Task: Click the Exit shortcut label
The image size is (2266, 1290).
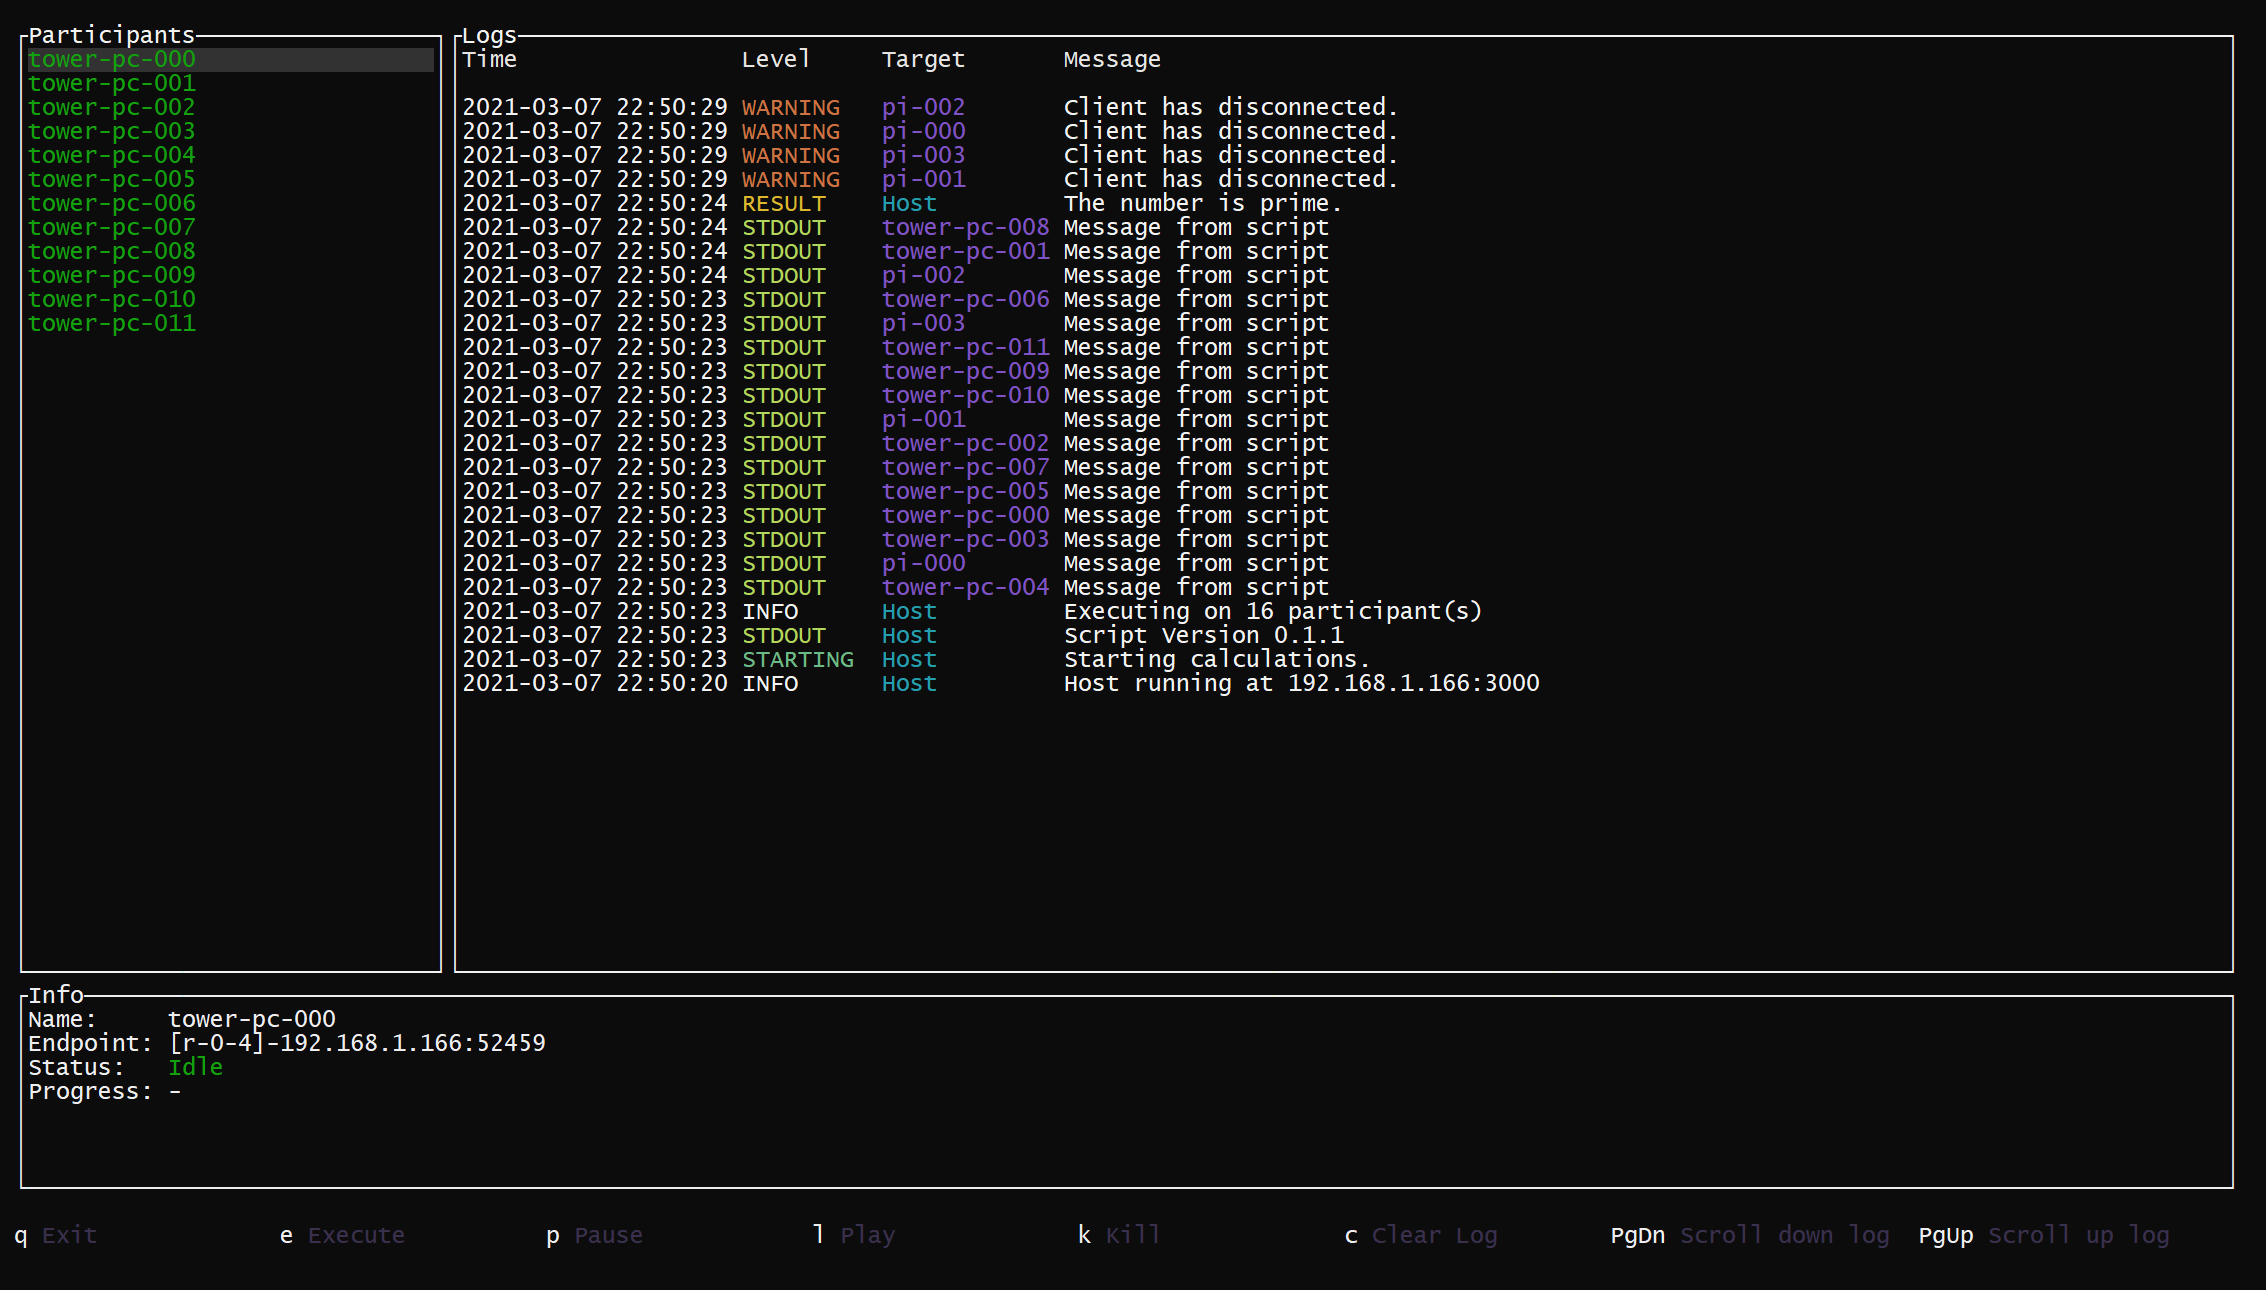Action: pyautogui.click(x=69, y=1236)
